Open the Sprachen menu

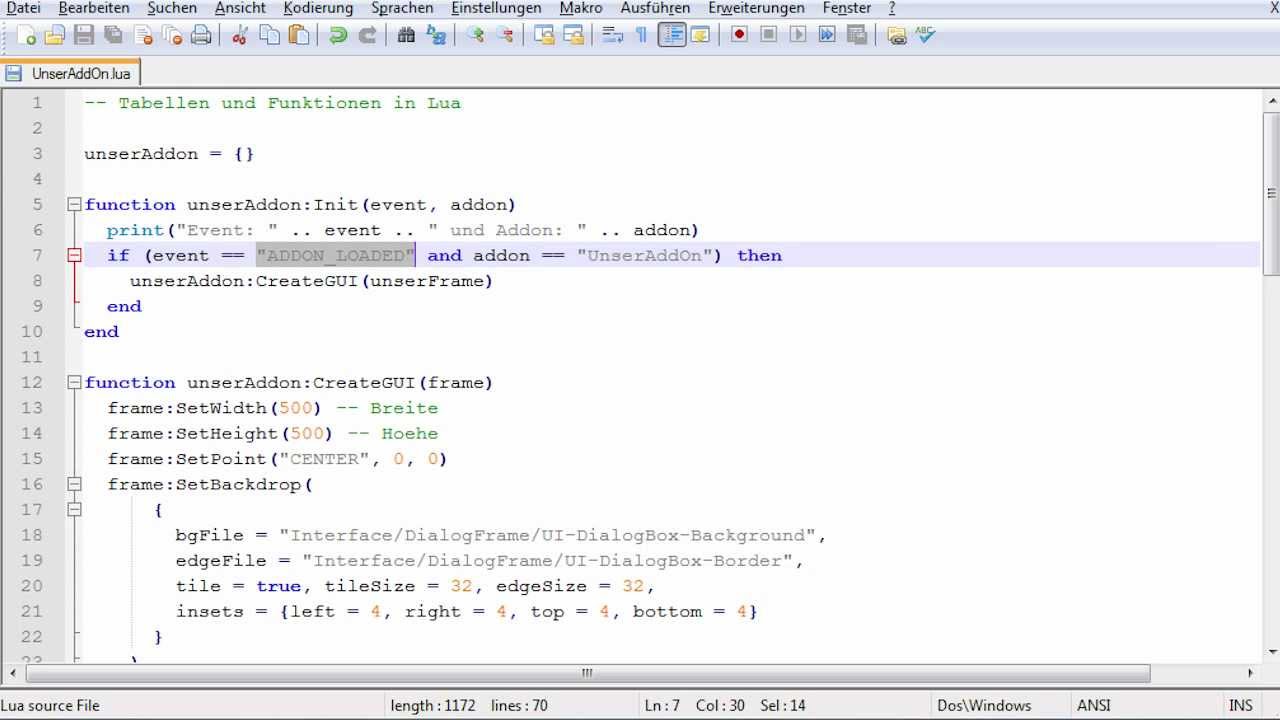pyautogui.click(x=402, y=8)
